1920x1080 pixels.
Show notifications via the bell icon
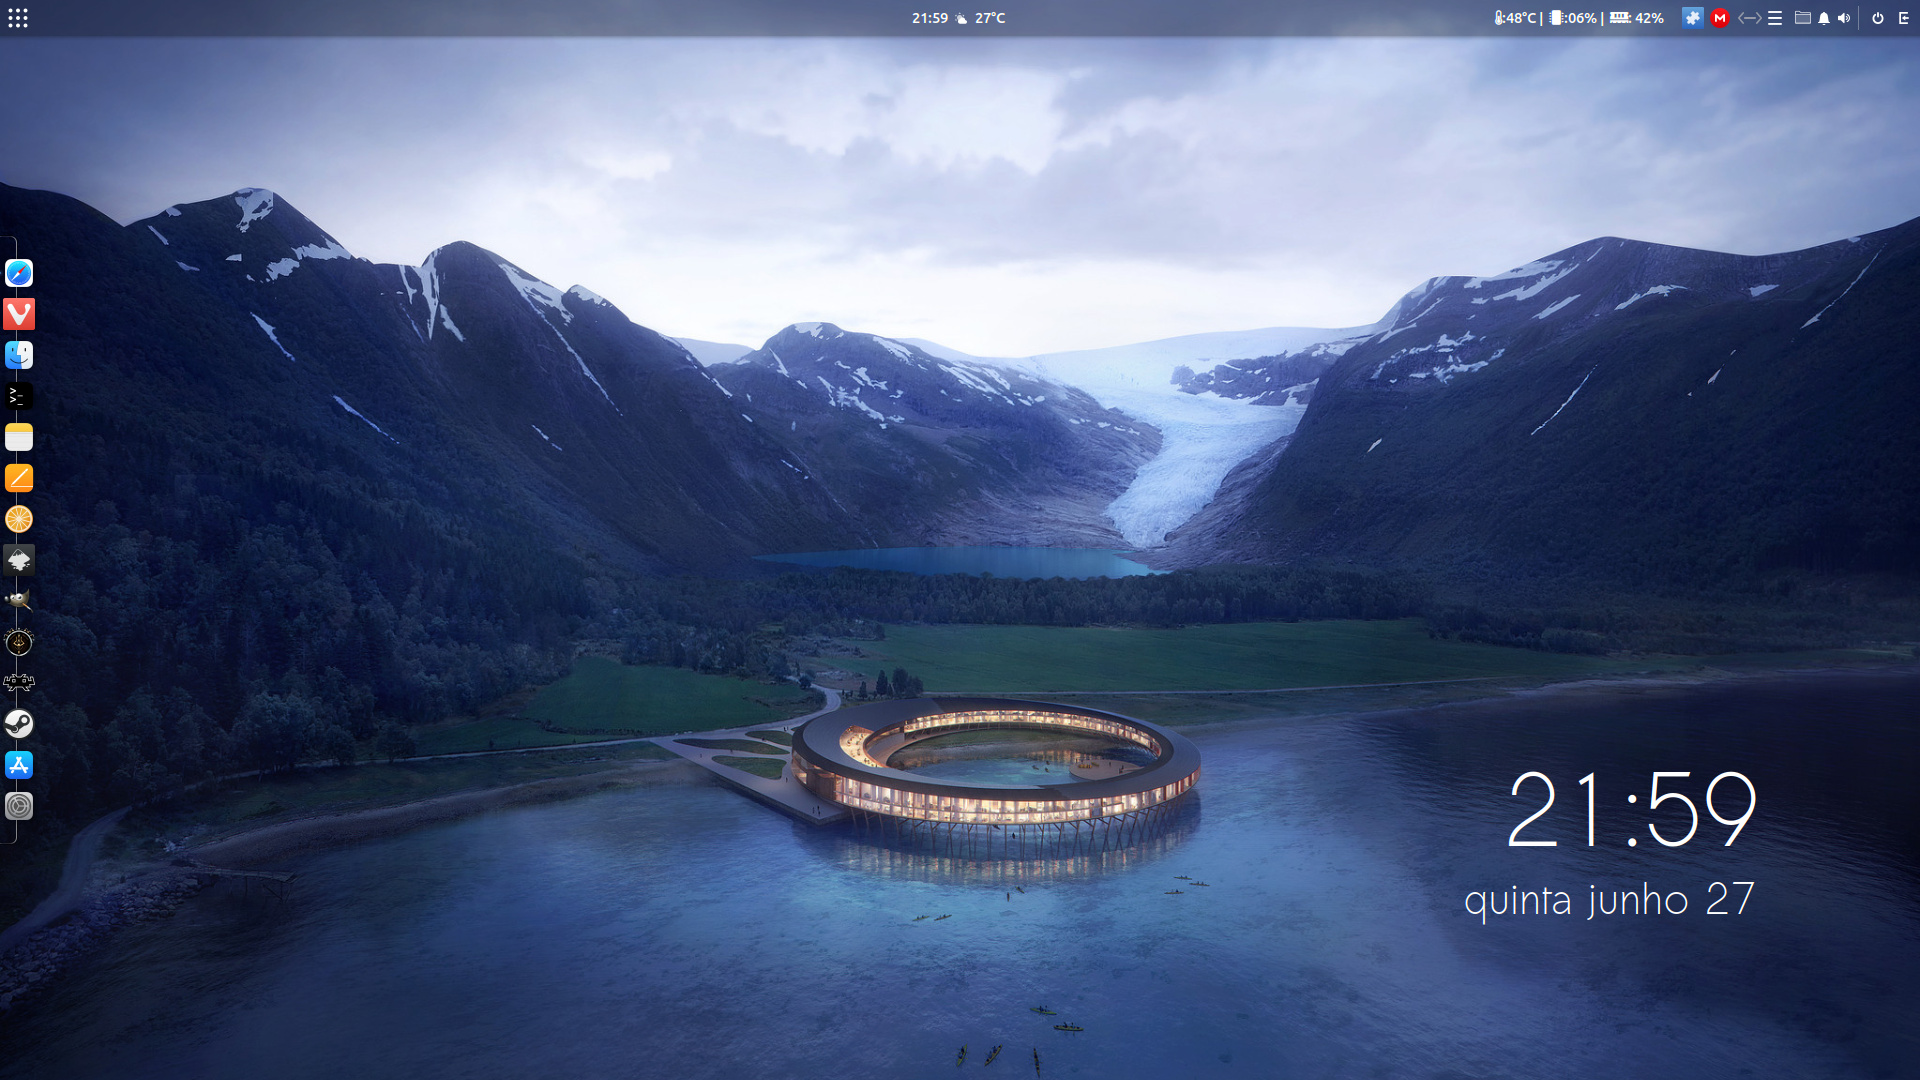click(1824, 18)
